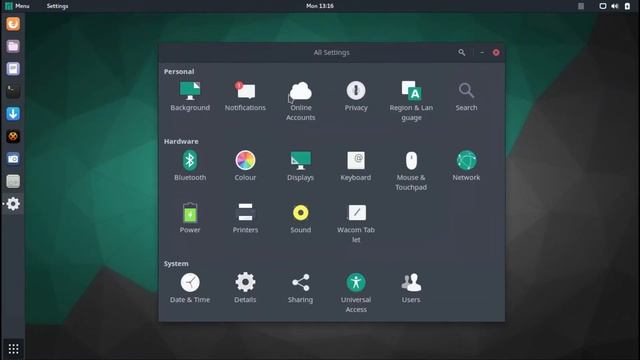Click the magnifier in All Settings title bar
This screenshot has height=360, width=640.
tap(462, 52)
